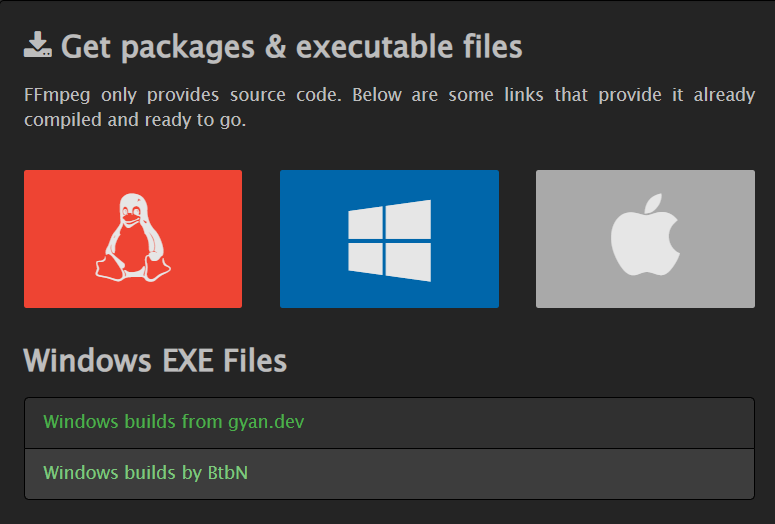Open the red Linux packages tile
775x524 pixels.
(x=133, y=239)
